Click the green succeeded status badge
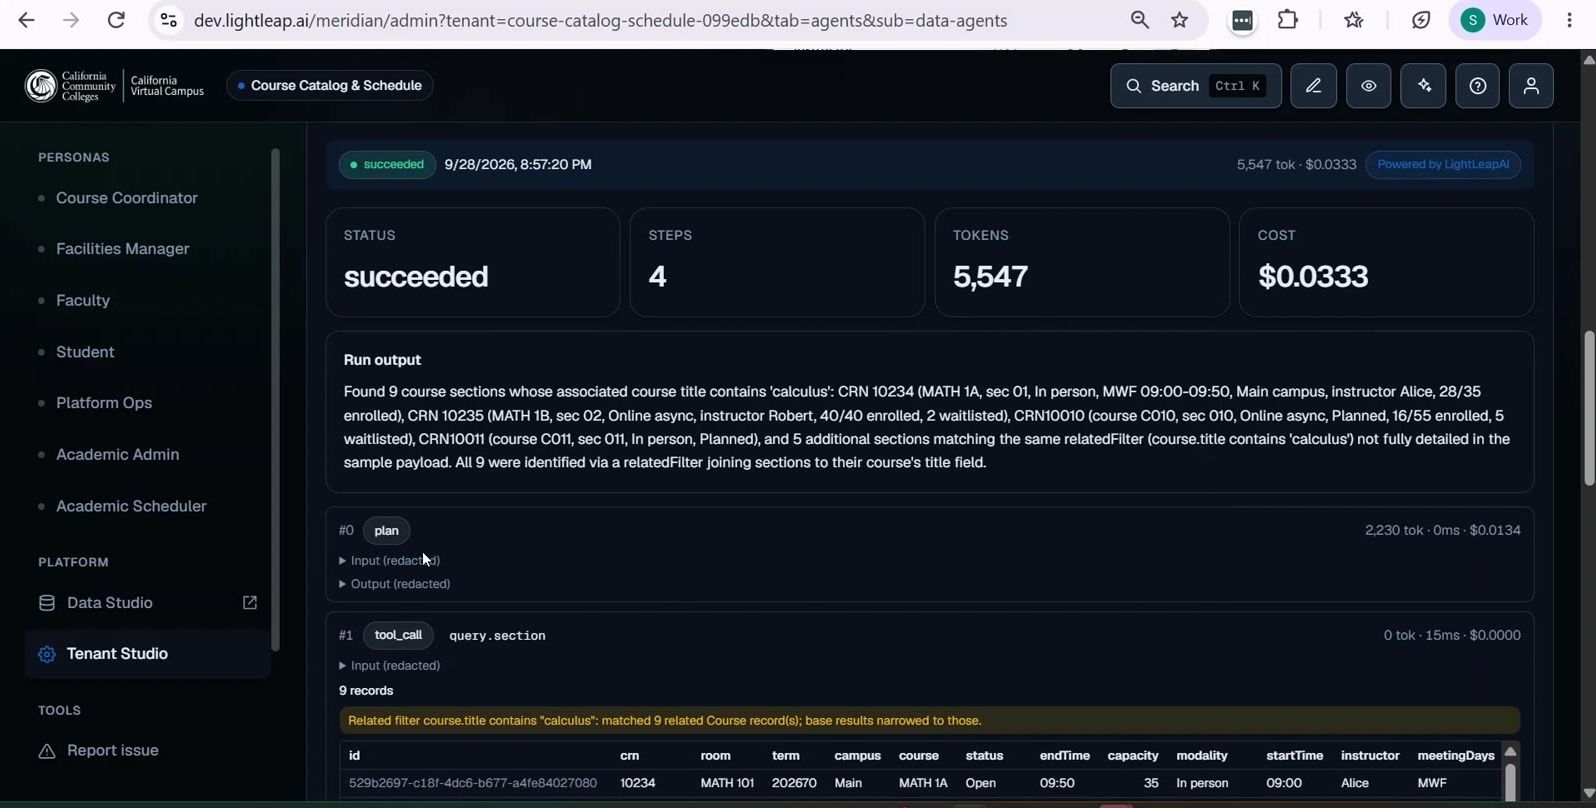This screenshot has height=808, width=1596. click(387, 165)
